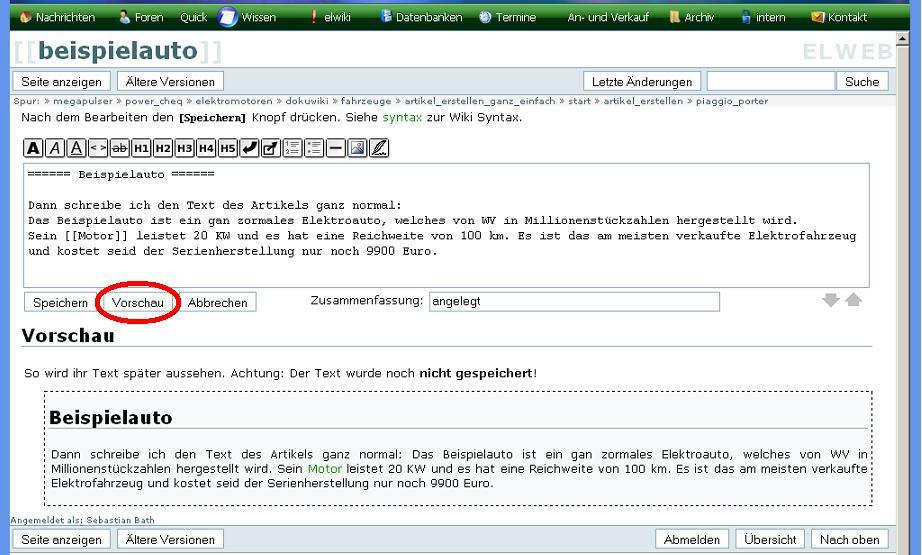Screen dimensions: 922x555
Task: Apply strikethrough formatting
Action: pos(119,148)
